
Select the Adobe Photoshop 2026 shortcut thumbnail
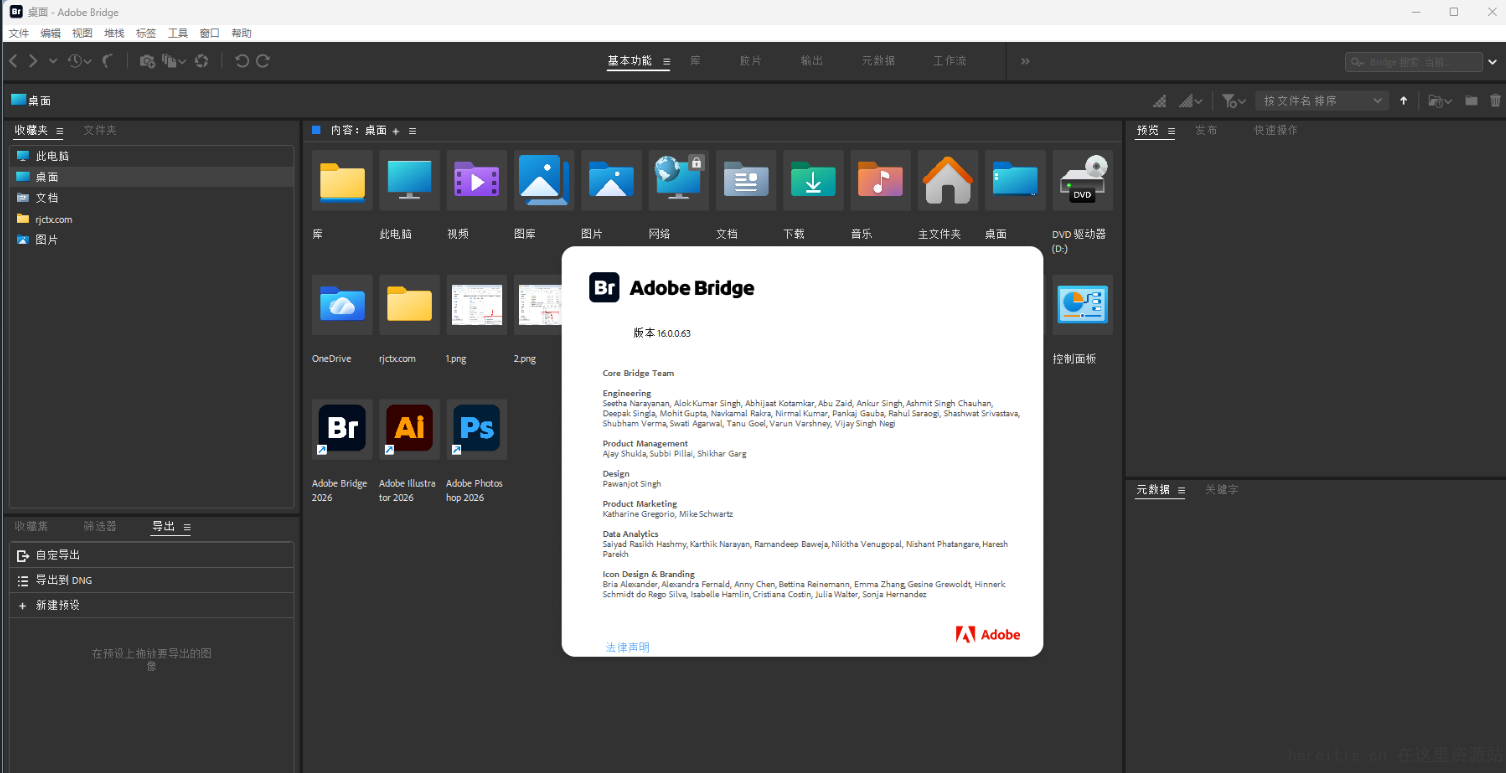pos(476,429)
